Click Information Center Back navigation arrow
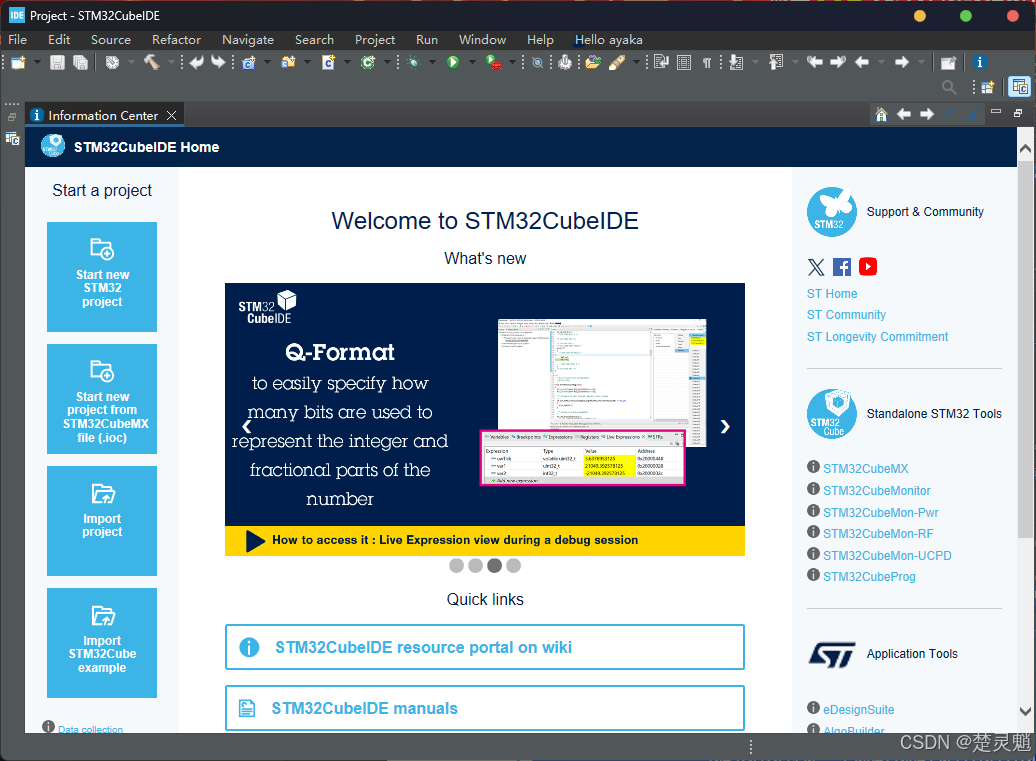Viewport: 1036px width, 761px height. coord(903,114)
